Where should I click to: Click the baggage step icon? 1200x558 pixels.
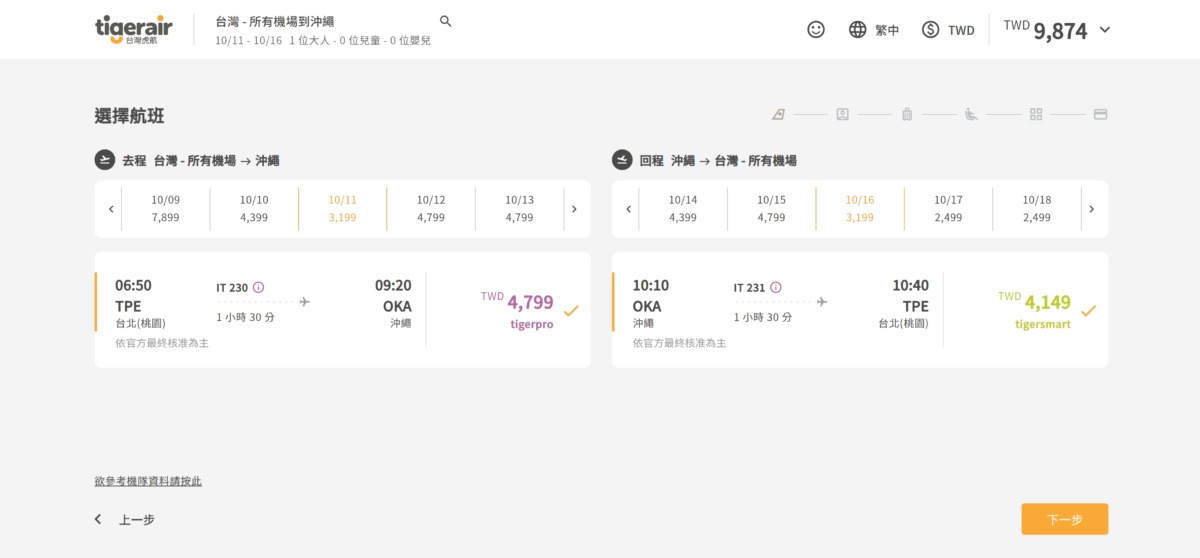click(x=907, y=114)
